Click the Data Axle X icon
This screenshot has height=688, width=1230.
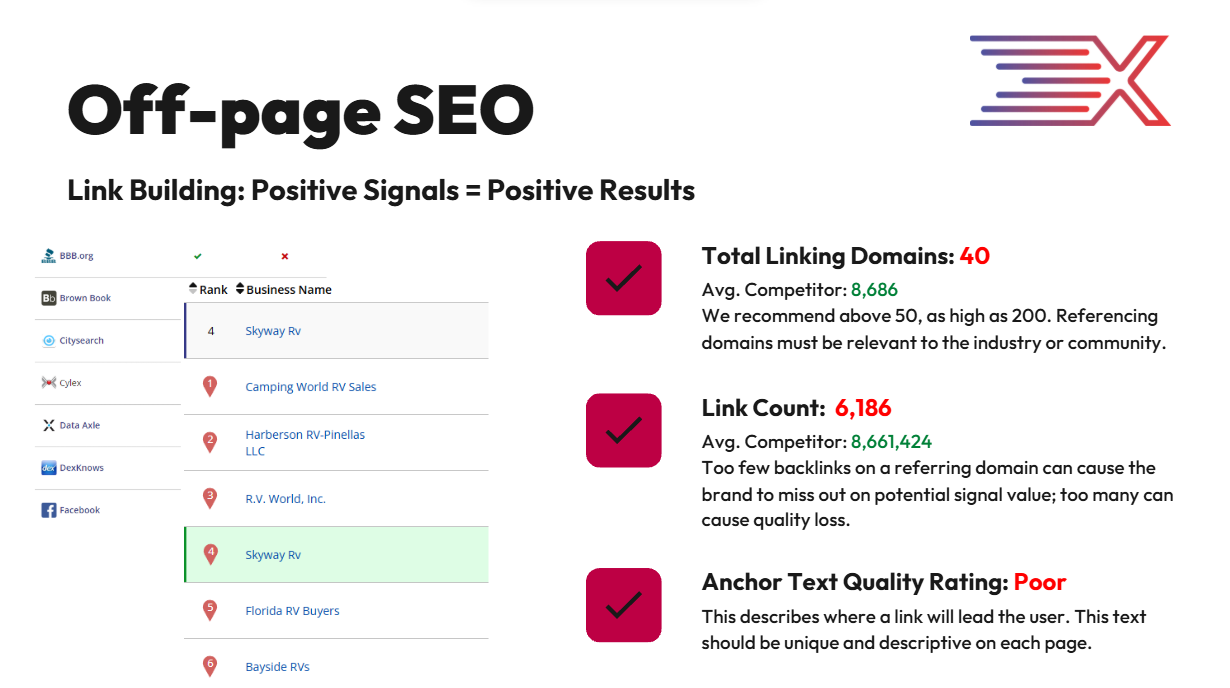[48, 425]
